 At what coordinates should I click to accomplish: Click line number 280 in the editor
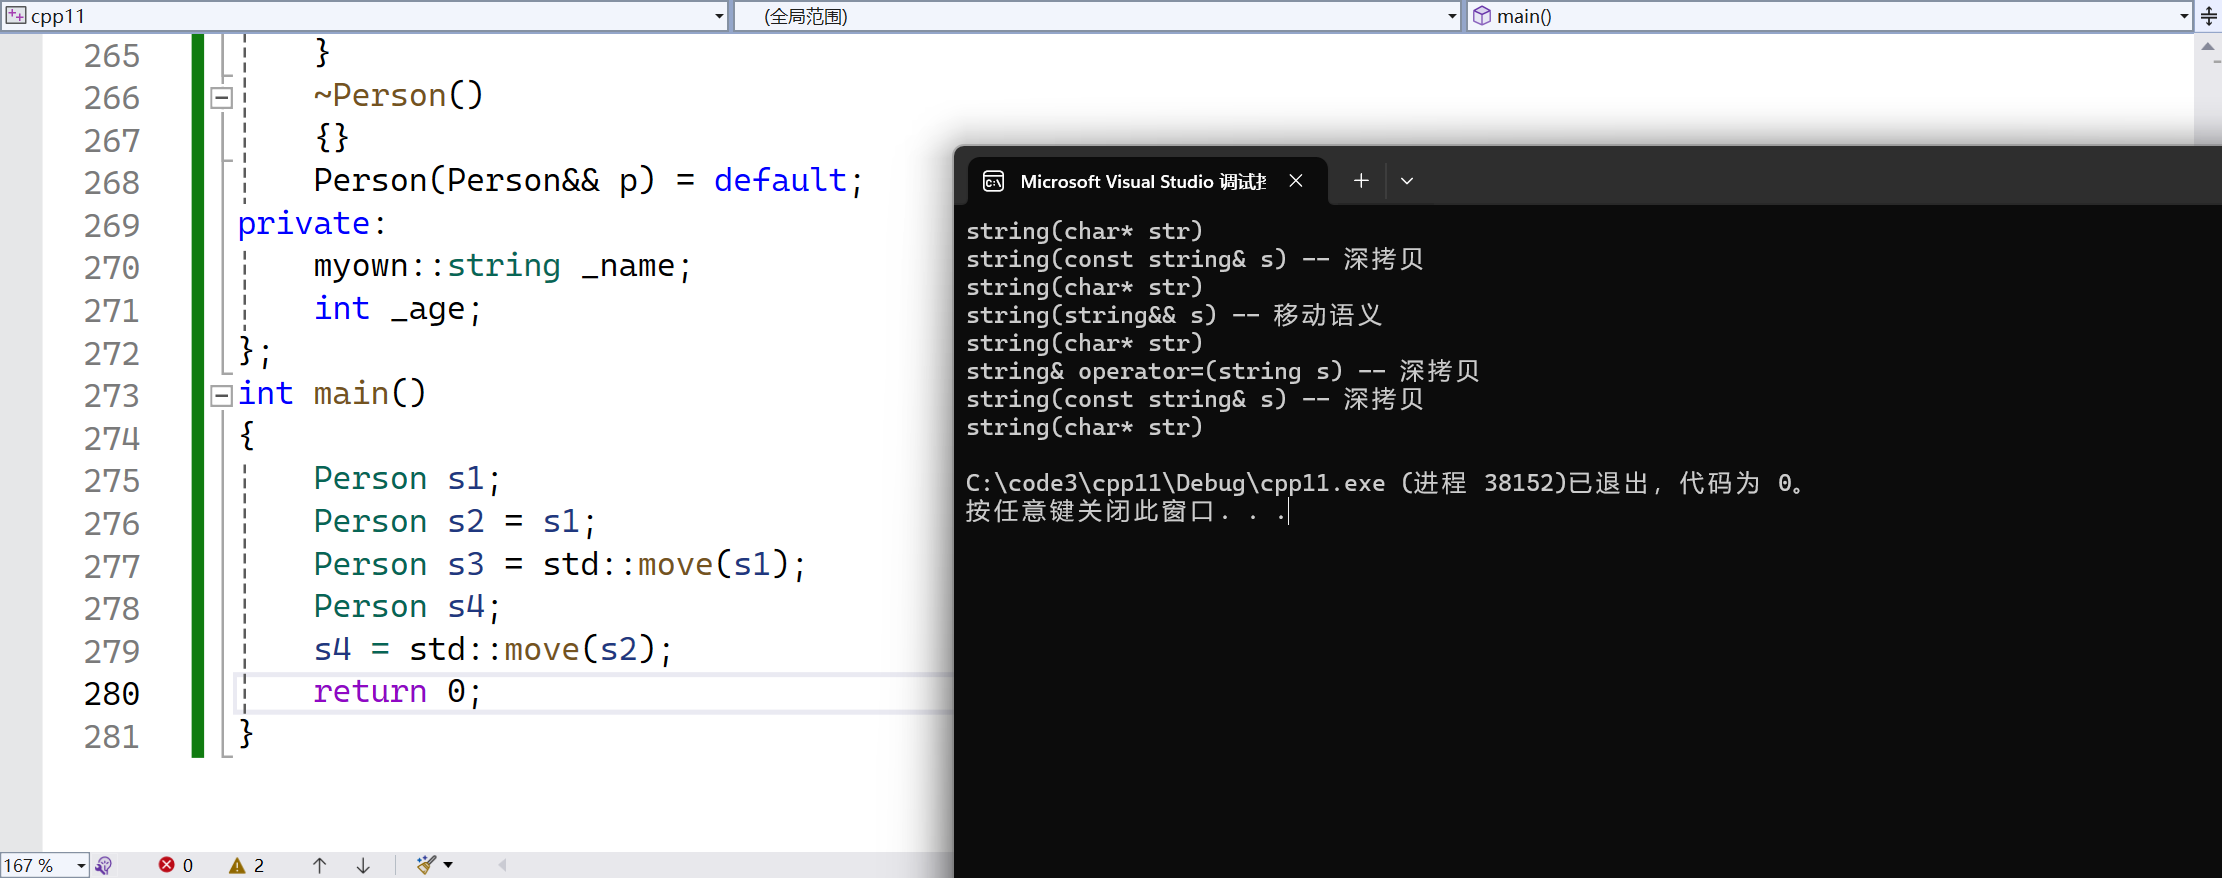112,694
